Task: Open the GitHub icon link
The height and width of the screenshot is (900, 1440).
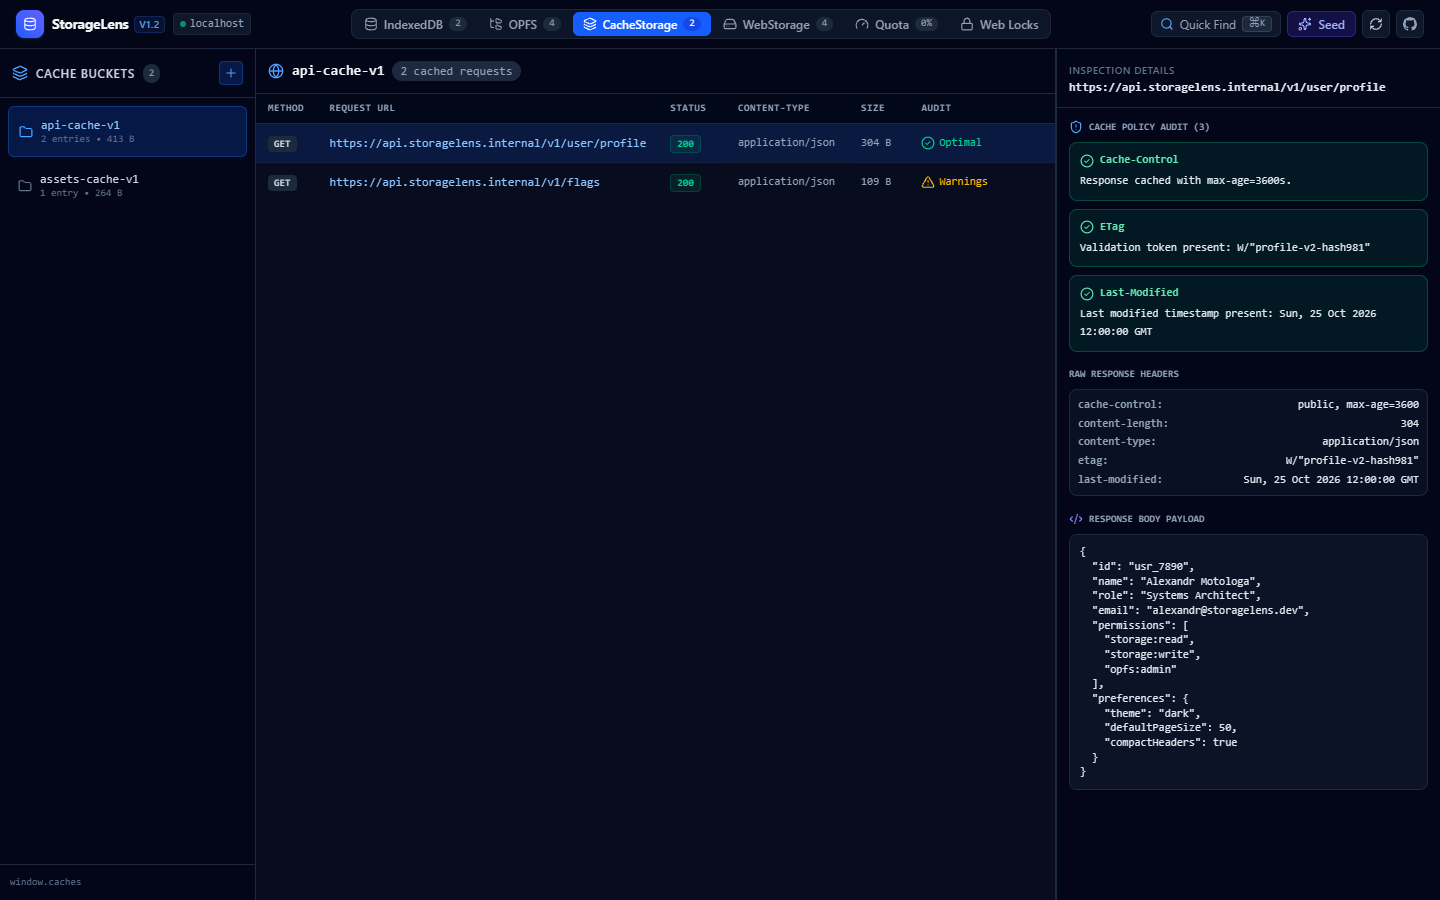Action: (x=1410, y=24)
